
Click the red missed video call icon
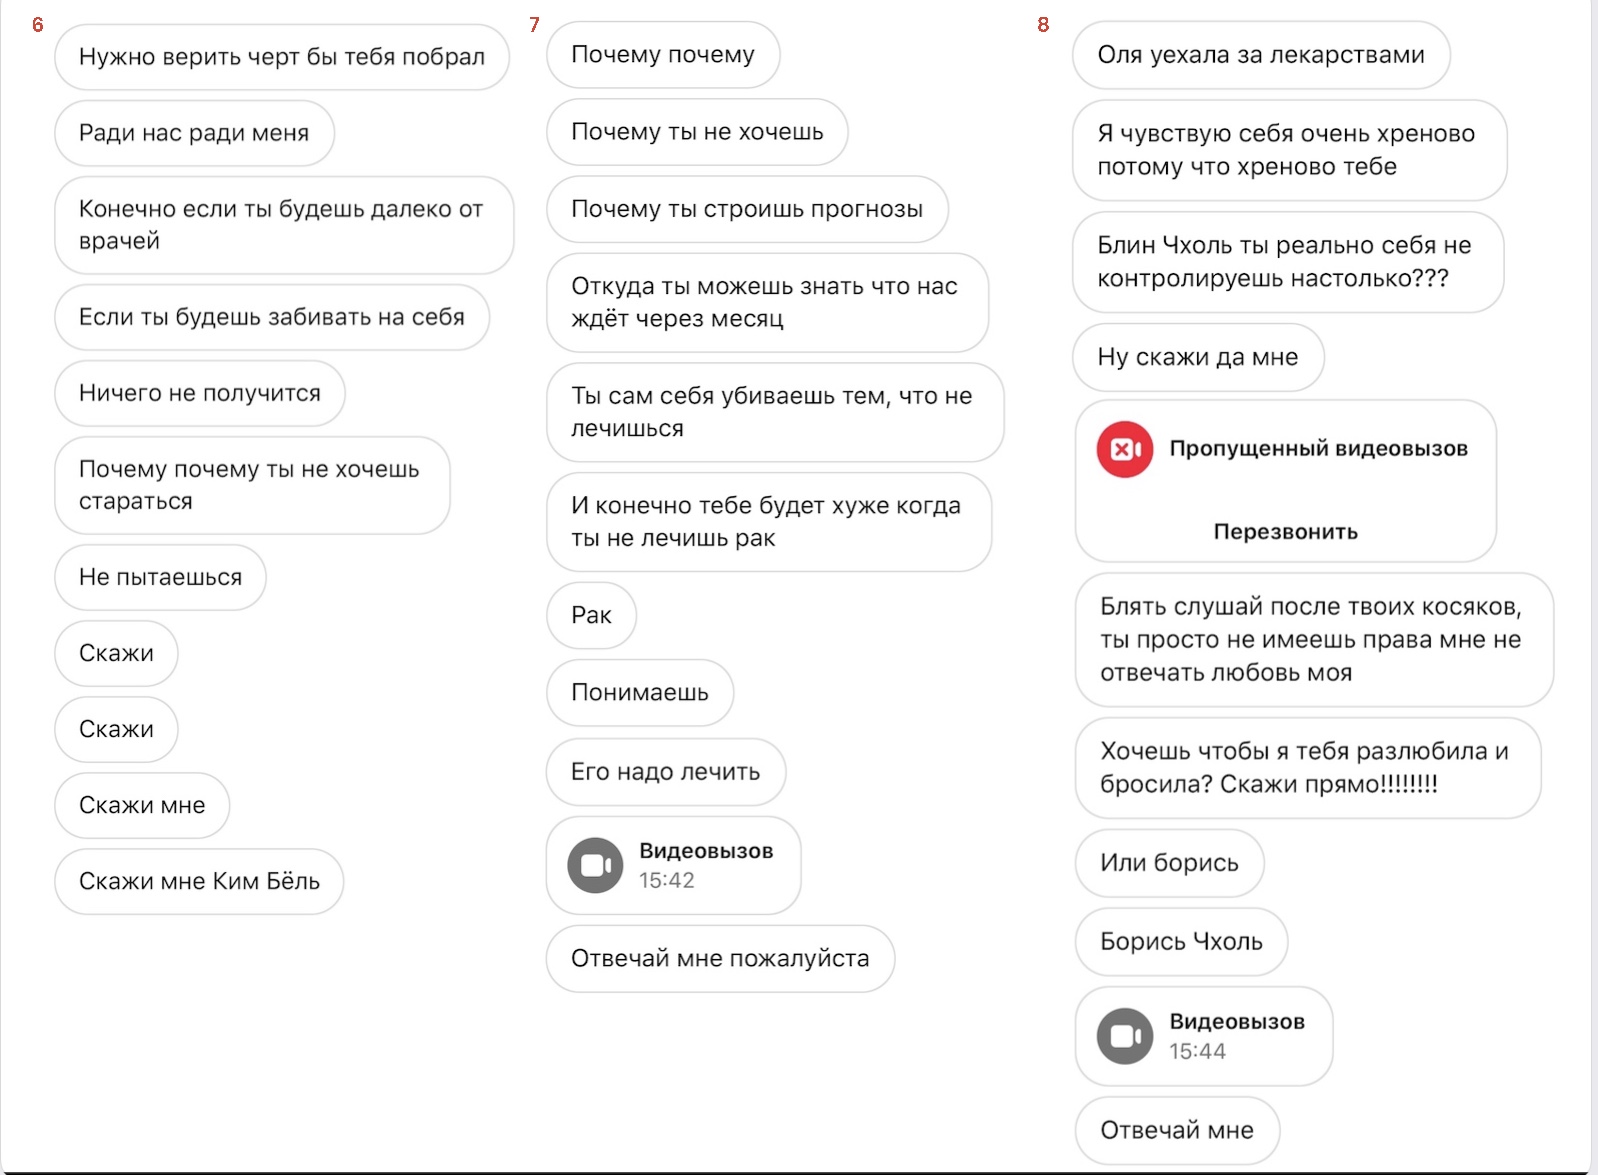coord(1124,449)
